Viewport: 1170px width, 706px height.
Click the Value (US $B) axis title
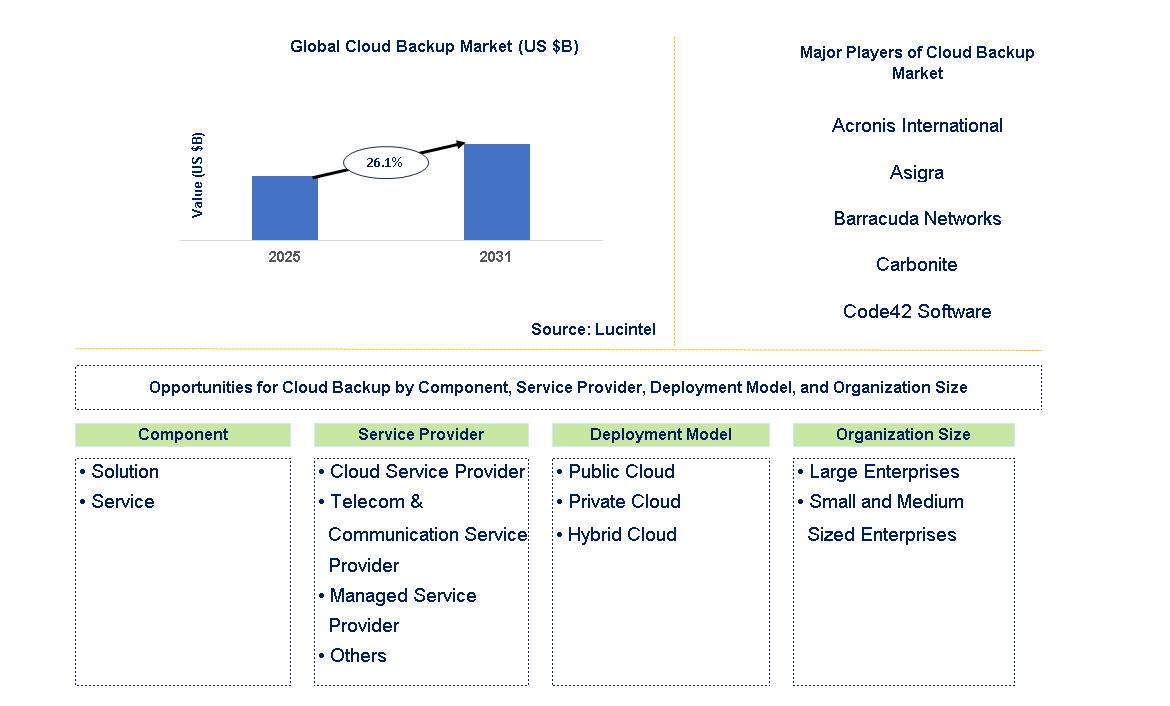[198, 175]
